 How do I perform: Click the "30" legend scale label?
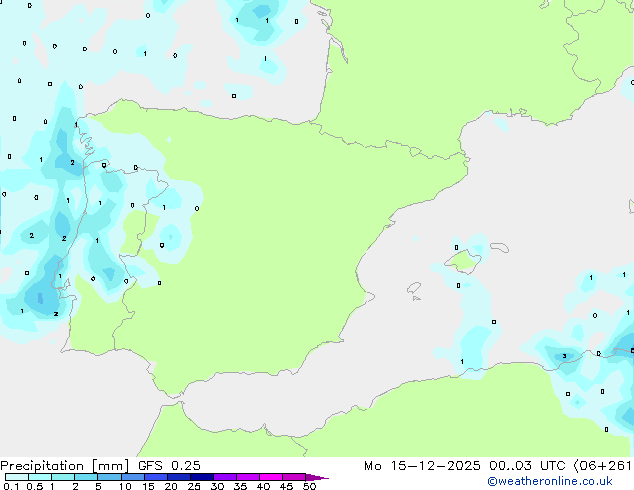click(x=217, y=486)
